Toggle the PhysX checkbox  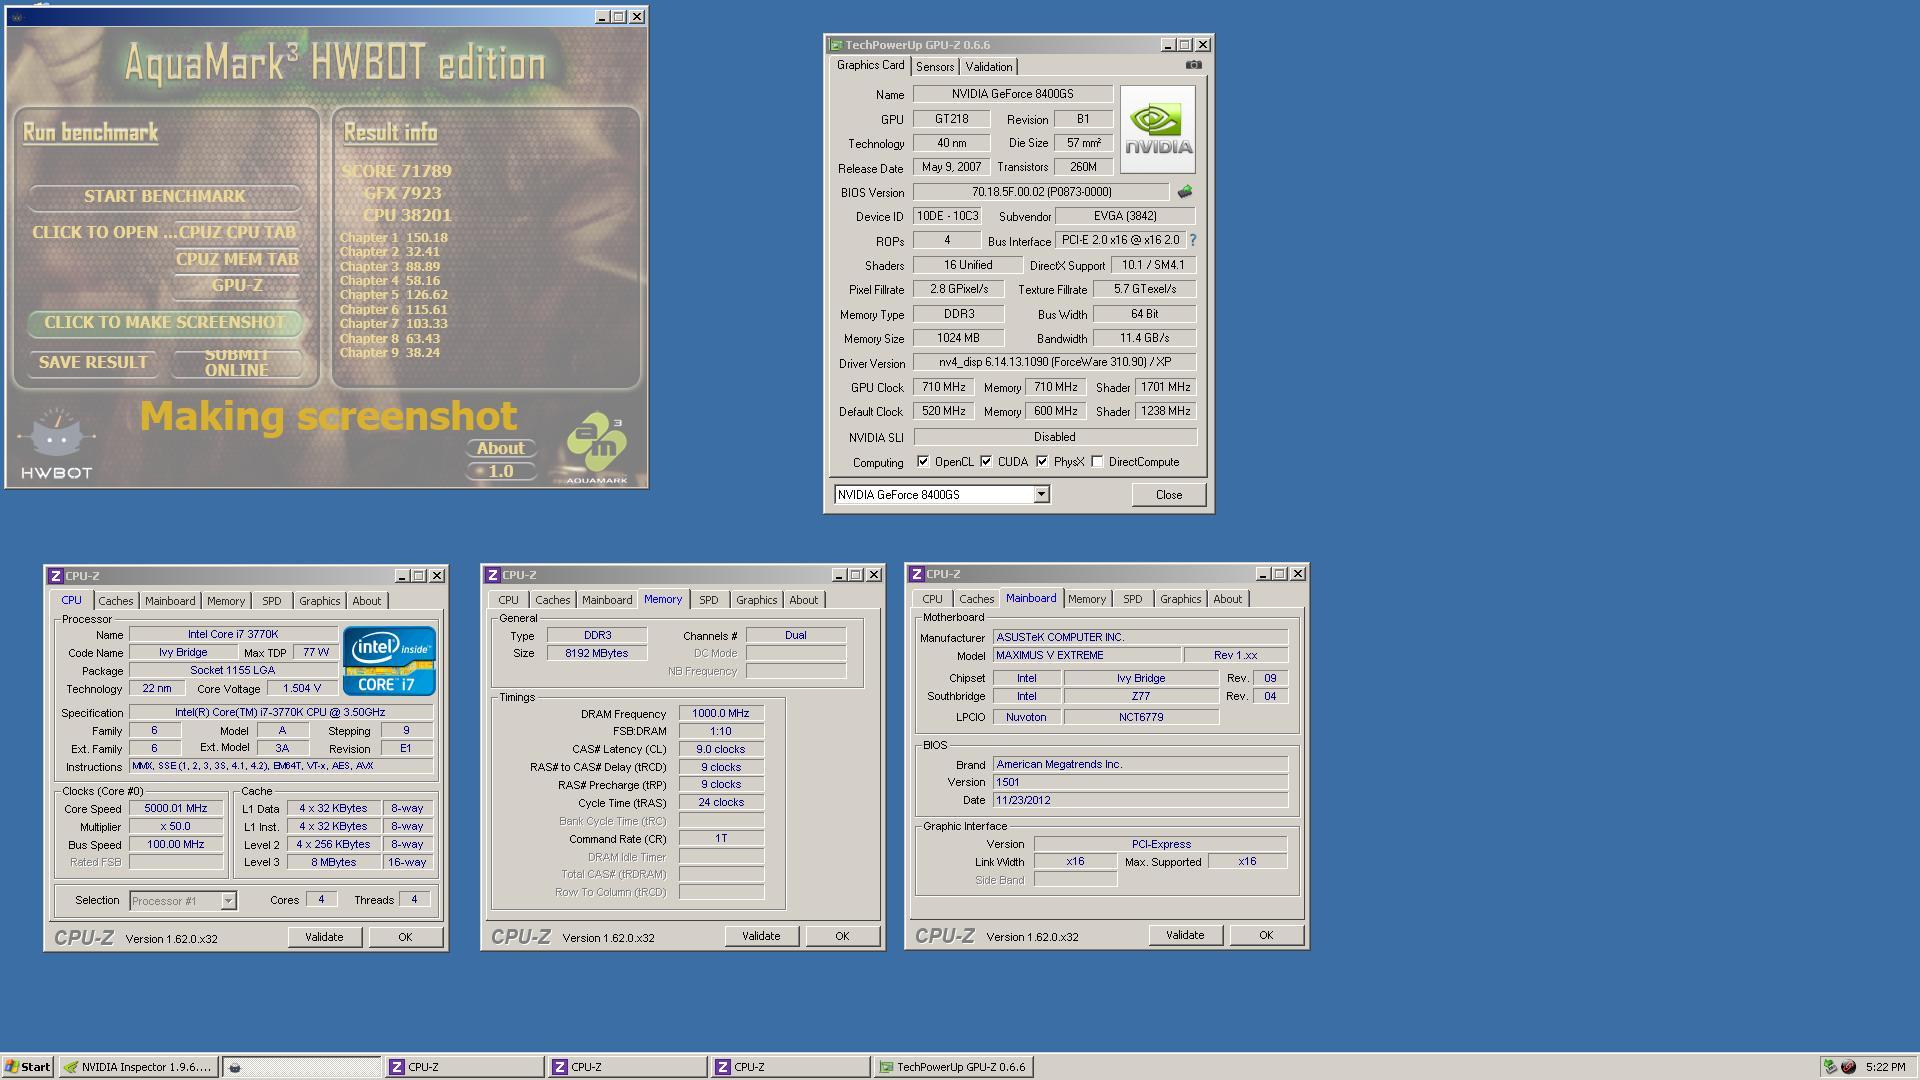tap(1042, 462)
